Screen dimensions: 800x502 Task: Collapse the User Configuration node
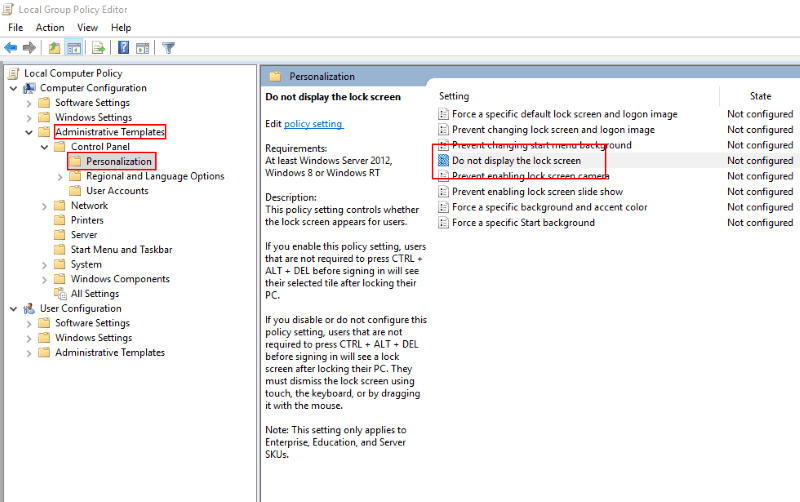[x=14, y=309]
